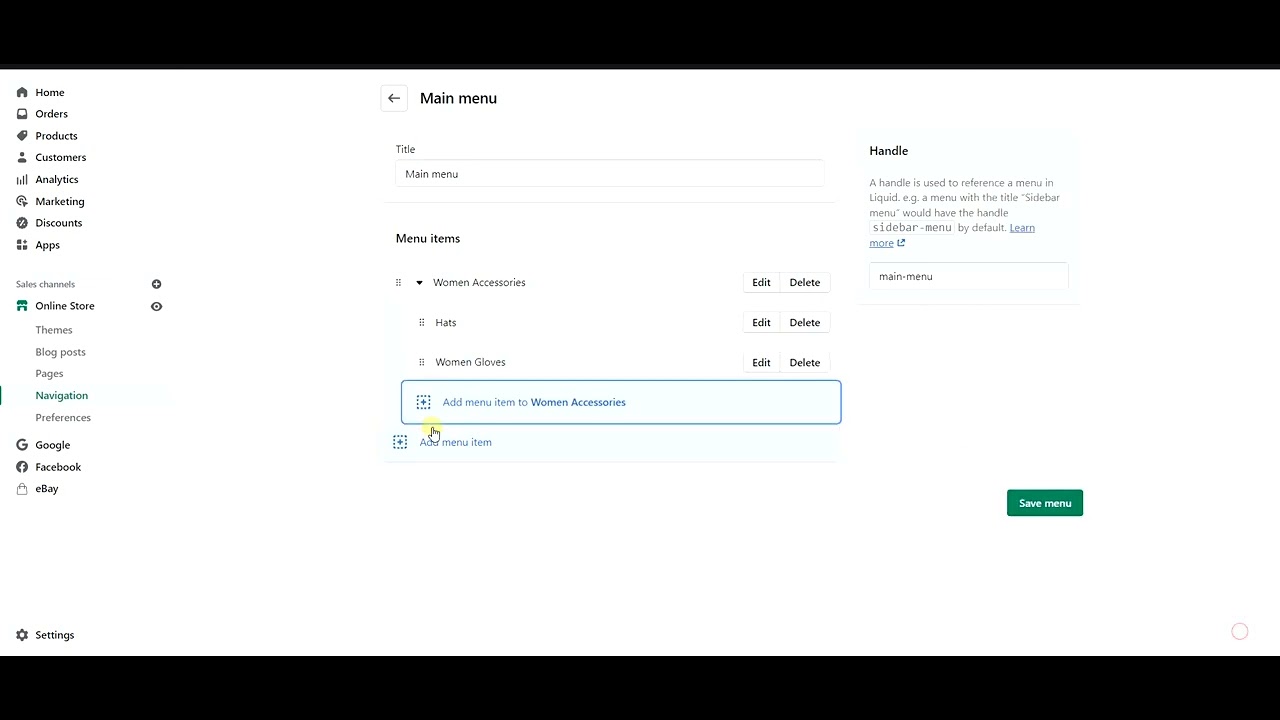Click the Orders inbox icon
1280x720 pixels.
[x=22, y=114]
